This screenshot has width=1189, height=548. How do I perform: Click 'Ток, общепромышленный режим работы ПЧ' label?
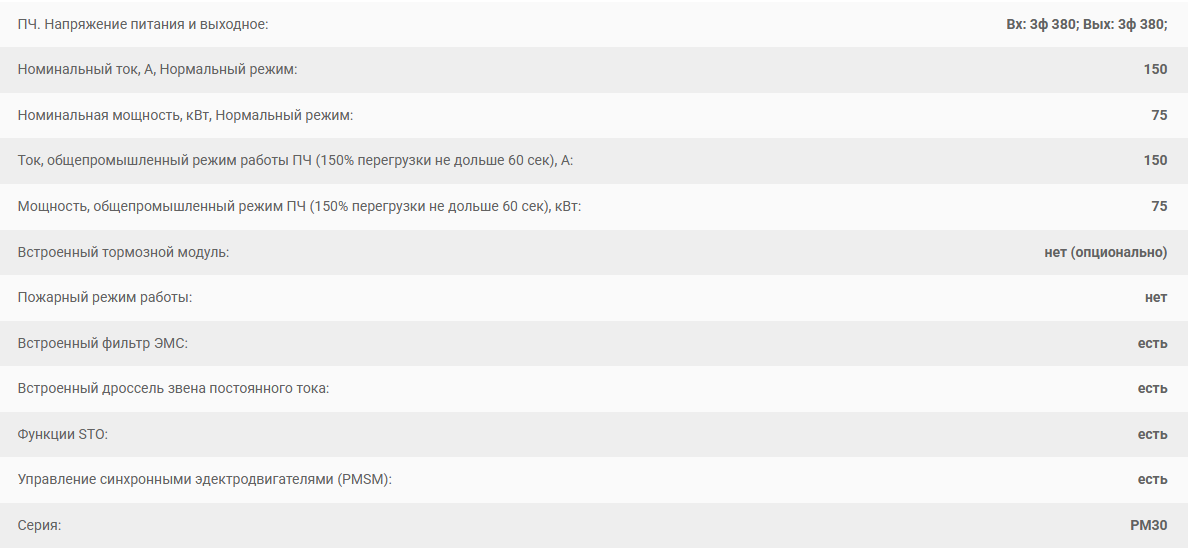(295, 161)
